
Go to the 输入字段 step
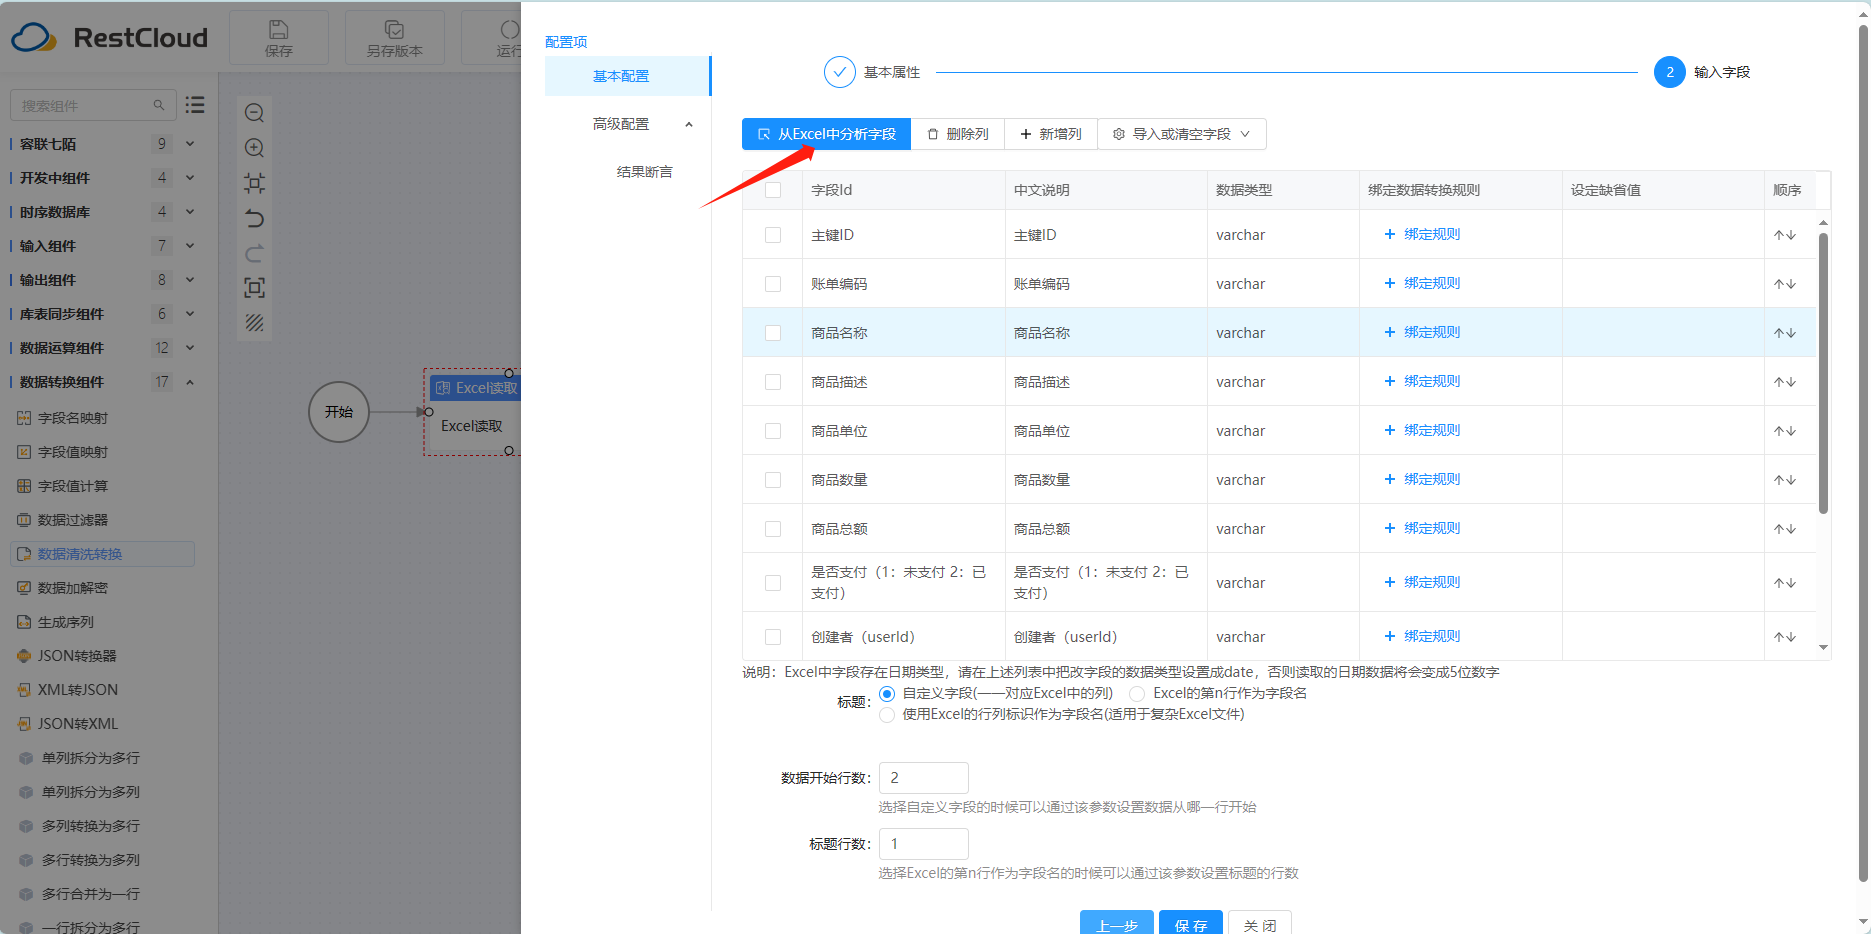[1702, 72]
